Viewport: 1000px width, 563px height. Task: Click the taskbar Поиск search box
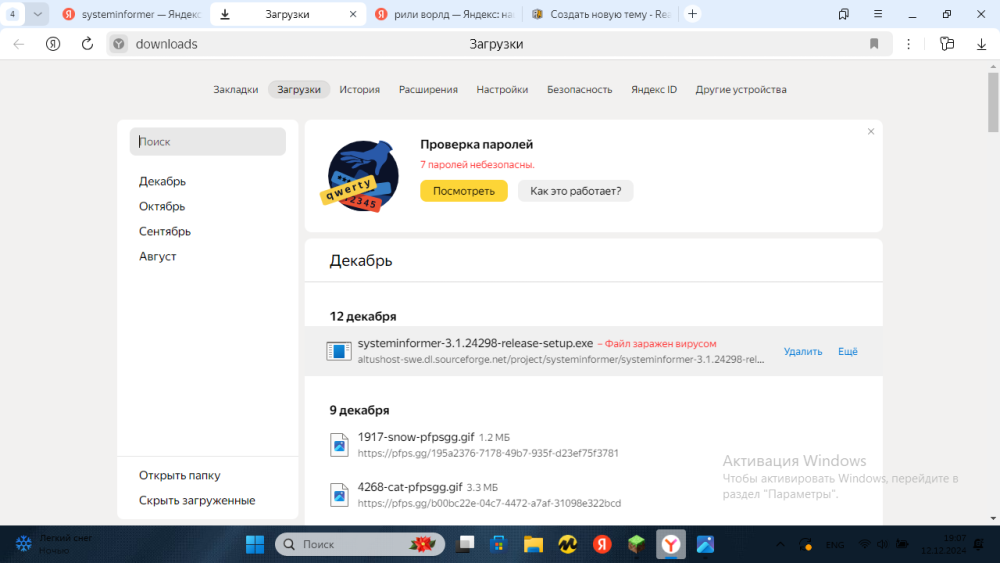click(x=360, y=545)
